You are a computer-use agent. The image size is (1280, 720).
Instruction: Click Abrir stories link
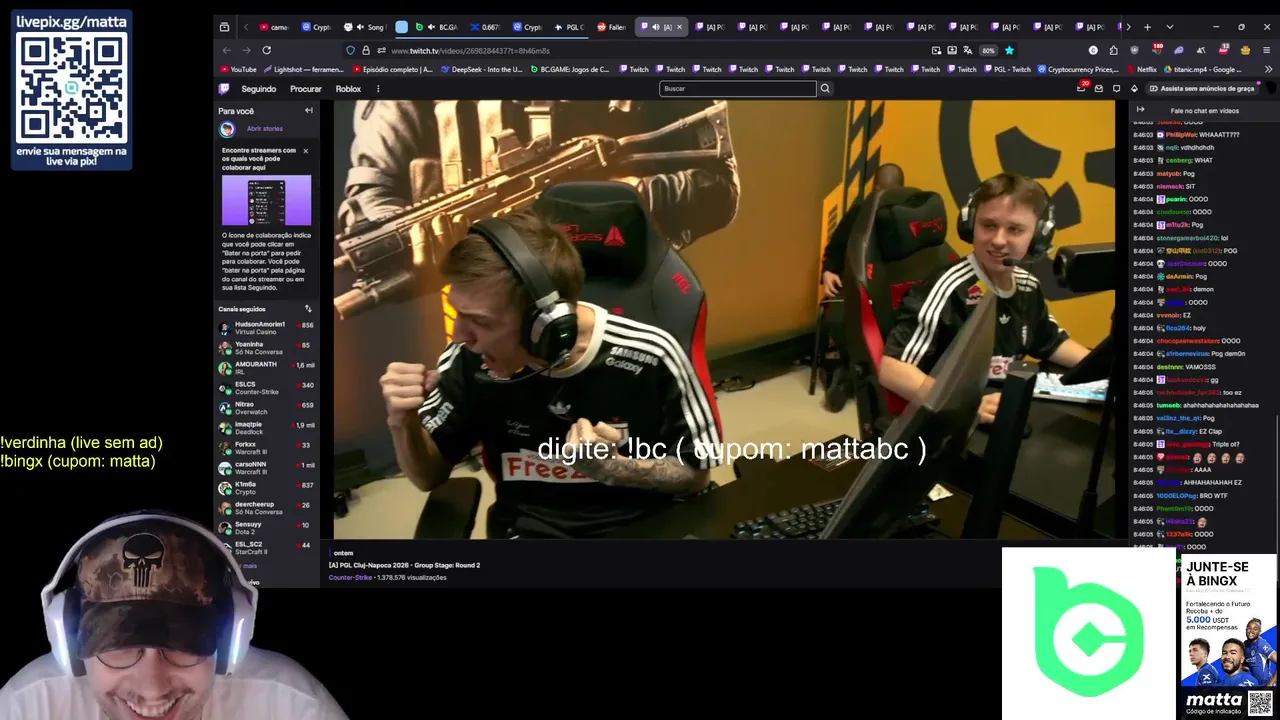tap(265, 129)
